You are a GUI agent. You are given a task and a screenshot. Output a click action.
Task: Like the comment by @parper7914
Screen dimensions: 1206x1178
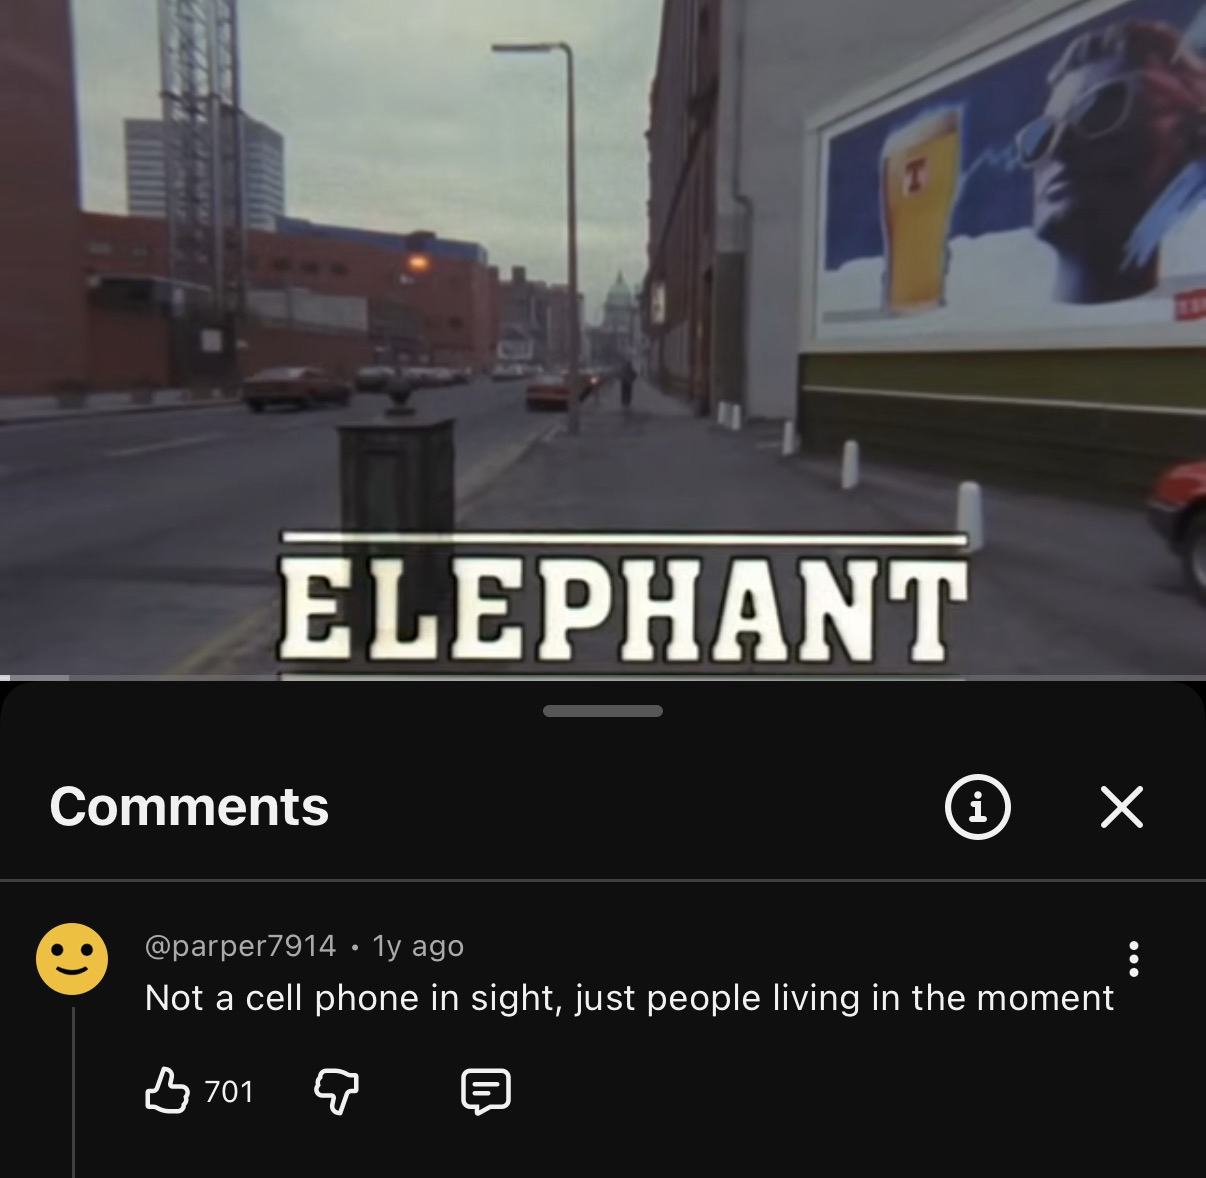(167, 1090)
